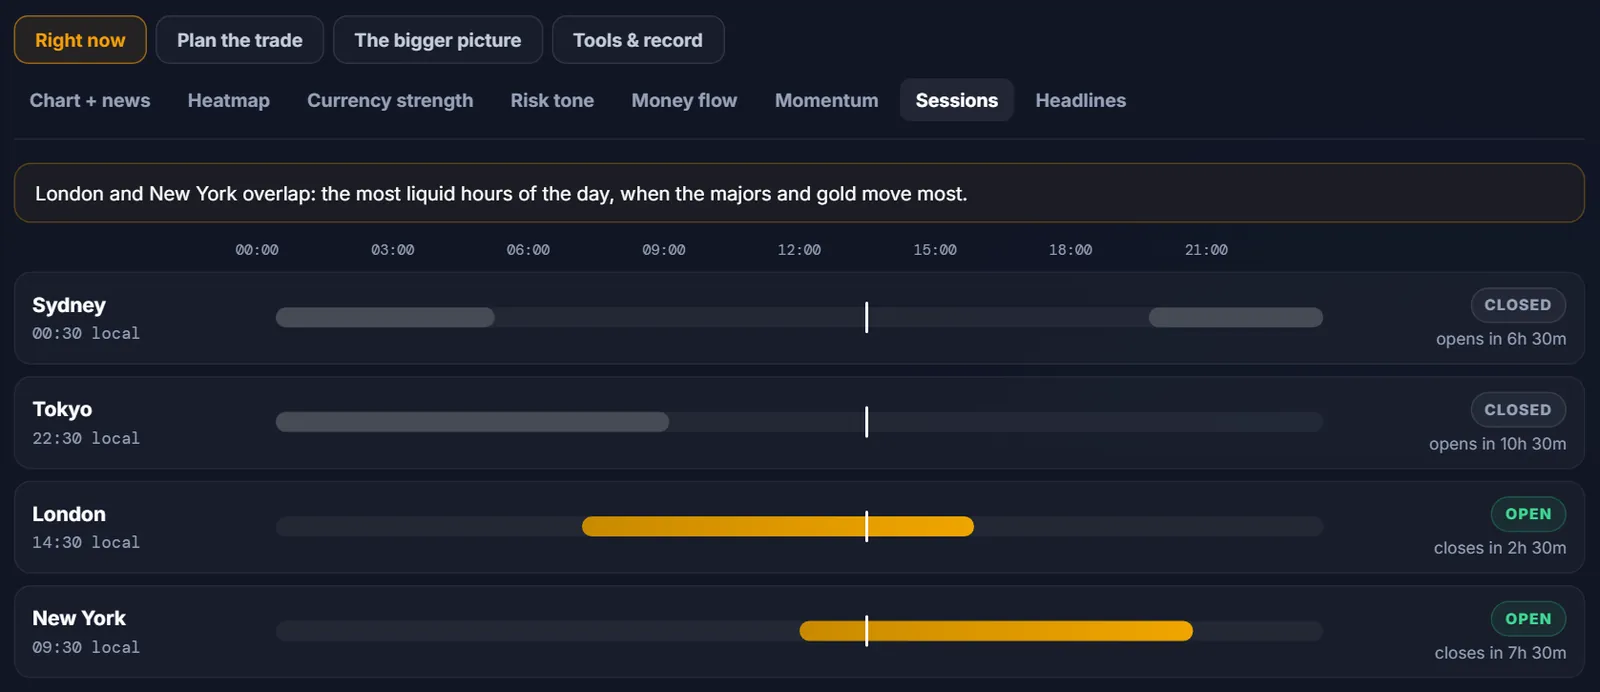Switch to Risk tone sub-tab
The height and width of the screenshot is (692, 1600).
552,100
